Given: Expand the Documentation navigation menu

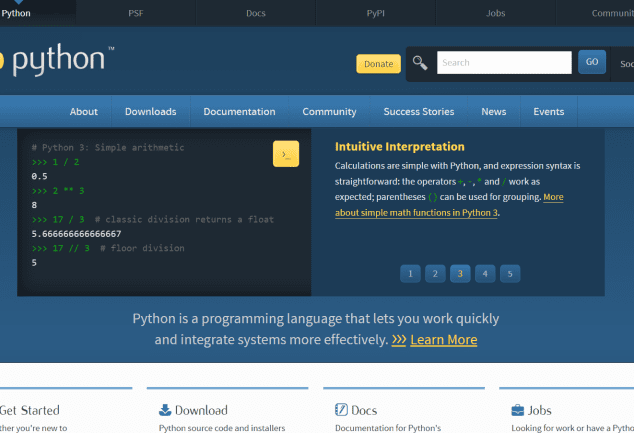Looking at the screenshot, I should coord(239,112).
